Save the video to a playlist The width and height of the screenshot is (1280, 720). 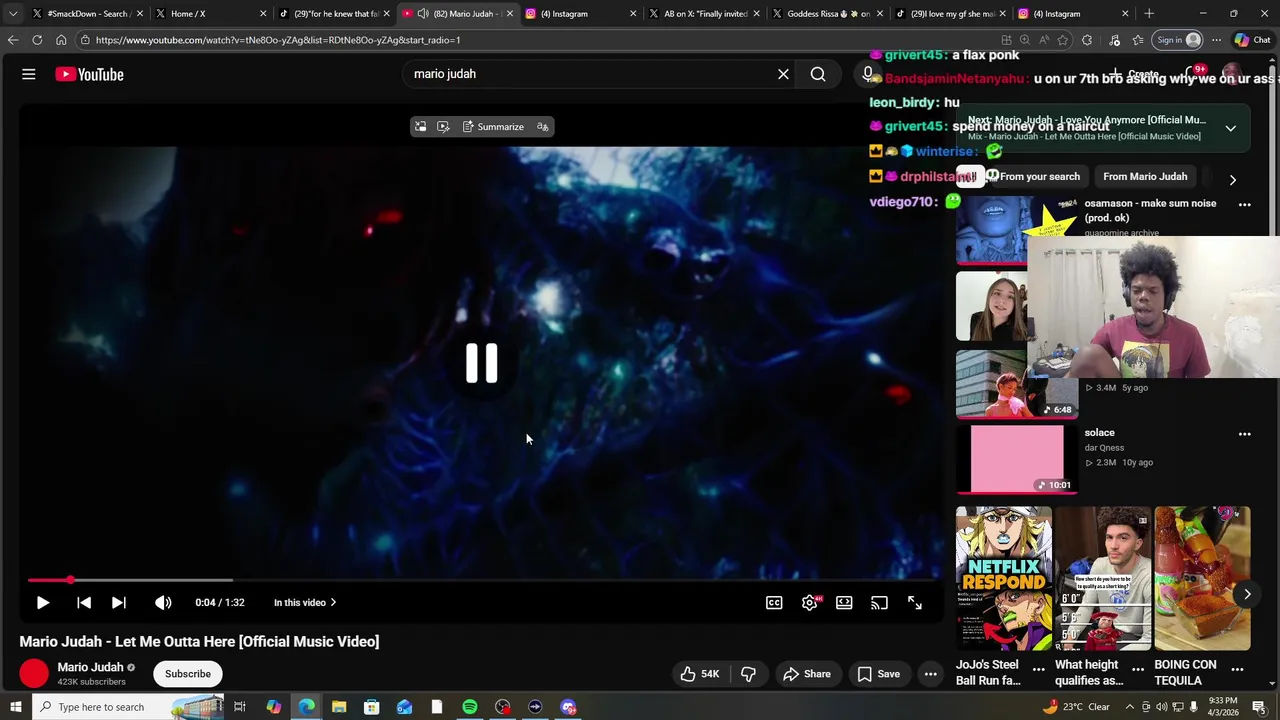(878, 674)
